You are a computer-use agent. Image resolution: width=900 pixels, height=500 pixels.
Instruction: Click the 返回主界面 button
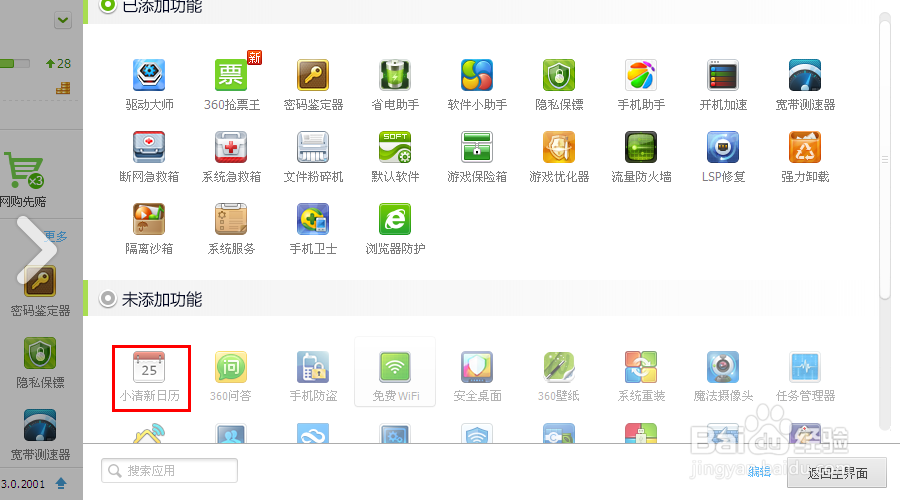click(837, 473)
